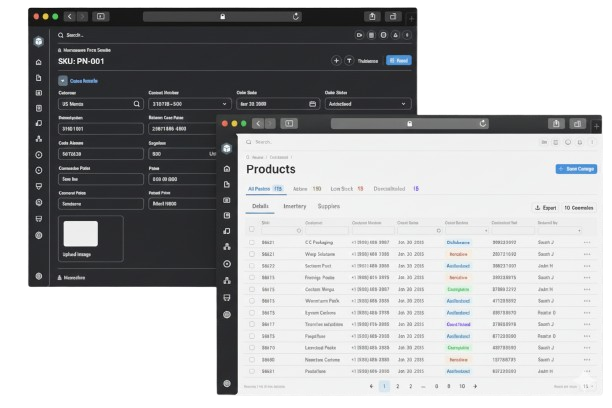This screenshot has width=612, height=408.
Task: Reload the page in the Products browser window
Action: click(x=483, y=123)
